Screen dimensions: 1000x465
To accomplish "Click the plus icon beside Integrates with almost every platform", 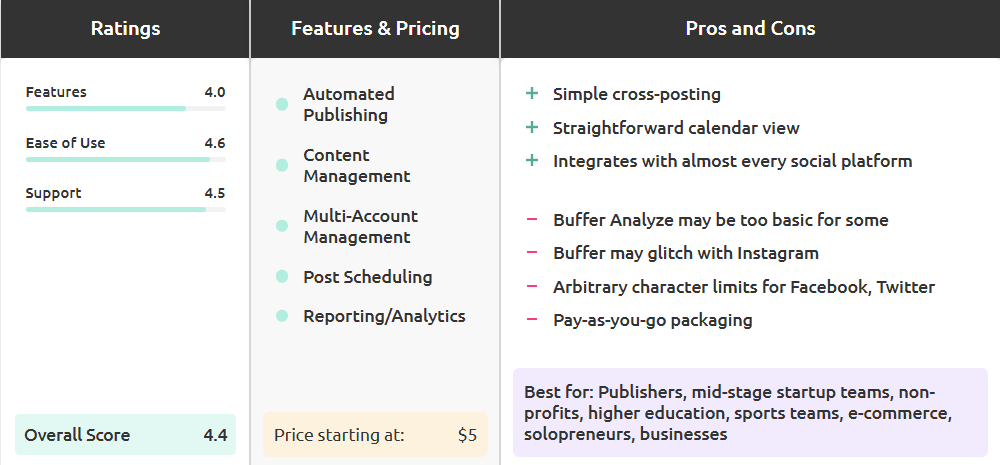I will pyautogui.click(x=532, y=161).
